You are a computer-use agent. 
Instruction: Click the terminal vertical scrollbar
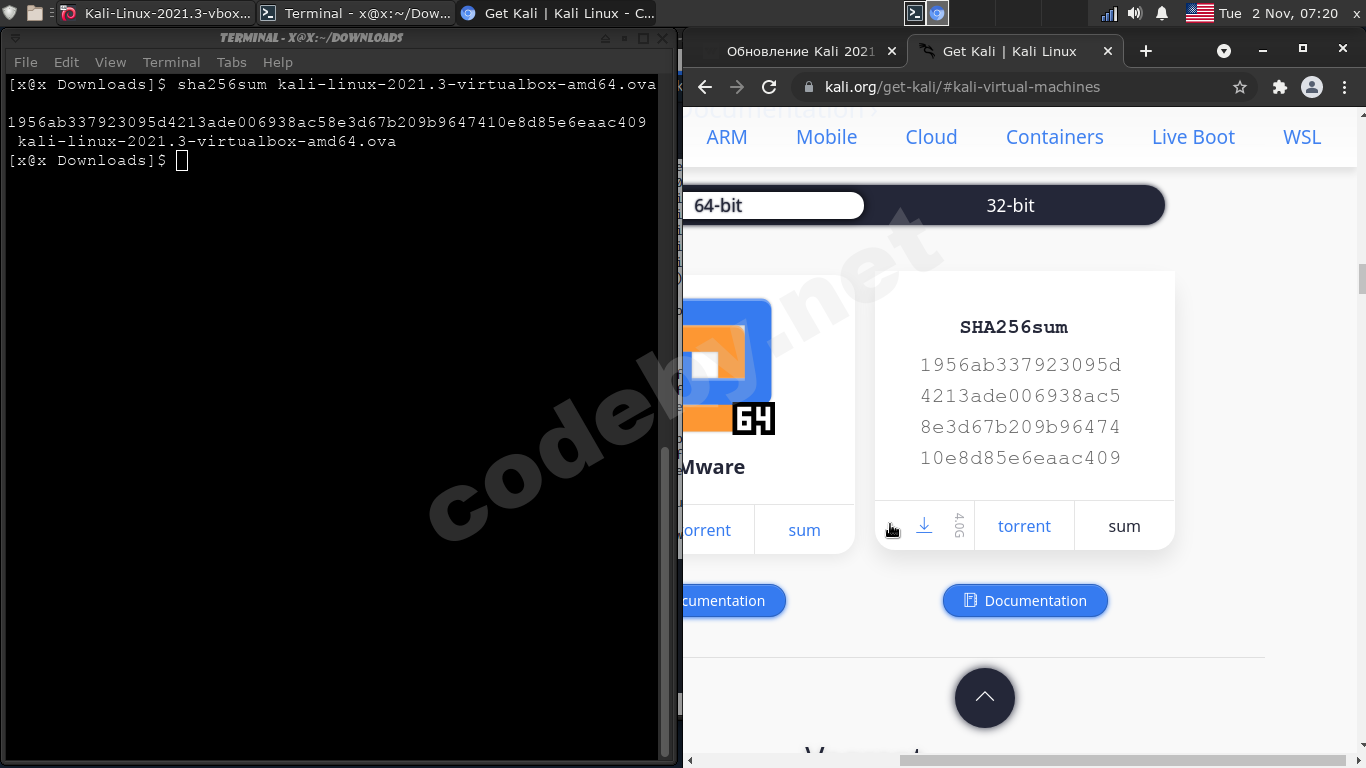(666, 600)
